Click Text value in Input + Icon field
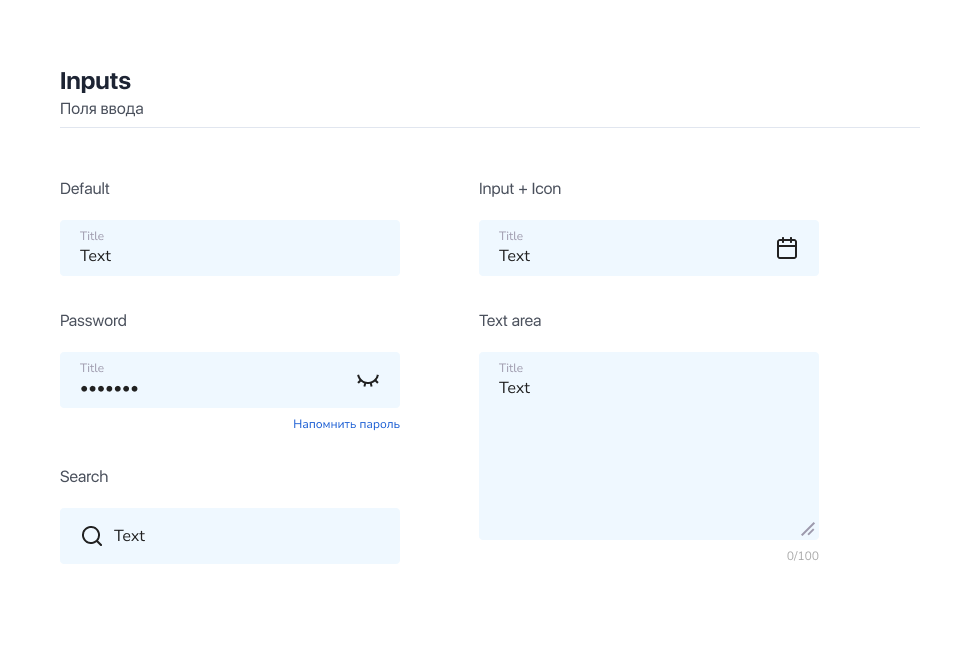 tap(514, 256)
